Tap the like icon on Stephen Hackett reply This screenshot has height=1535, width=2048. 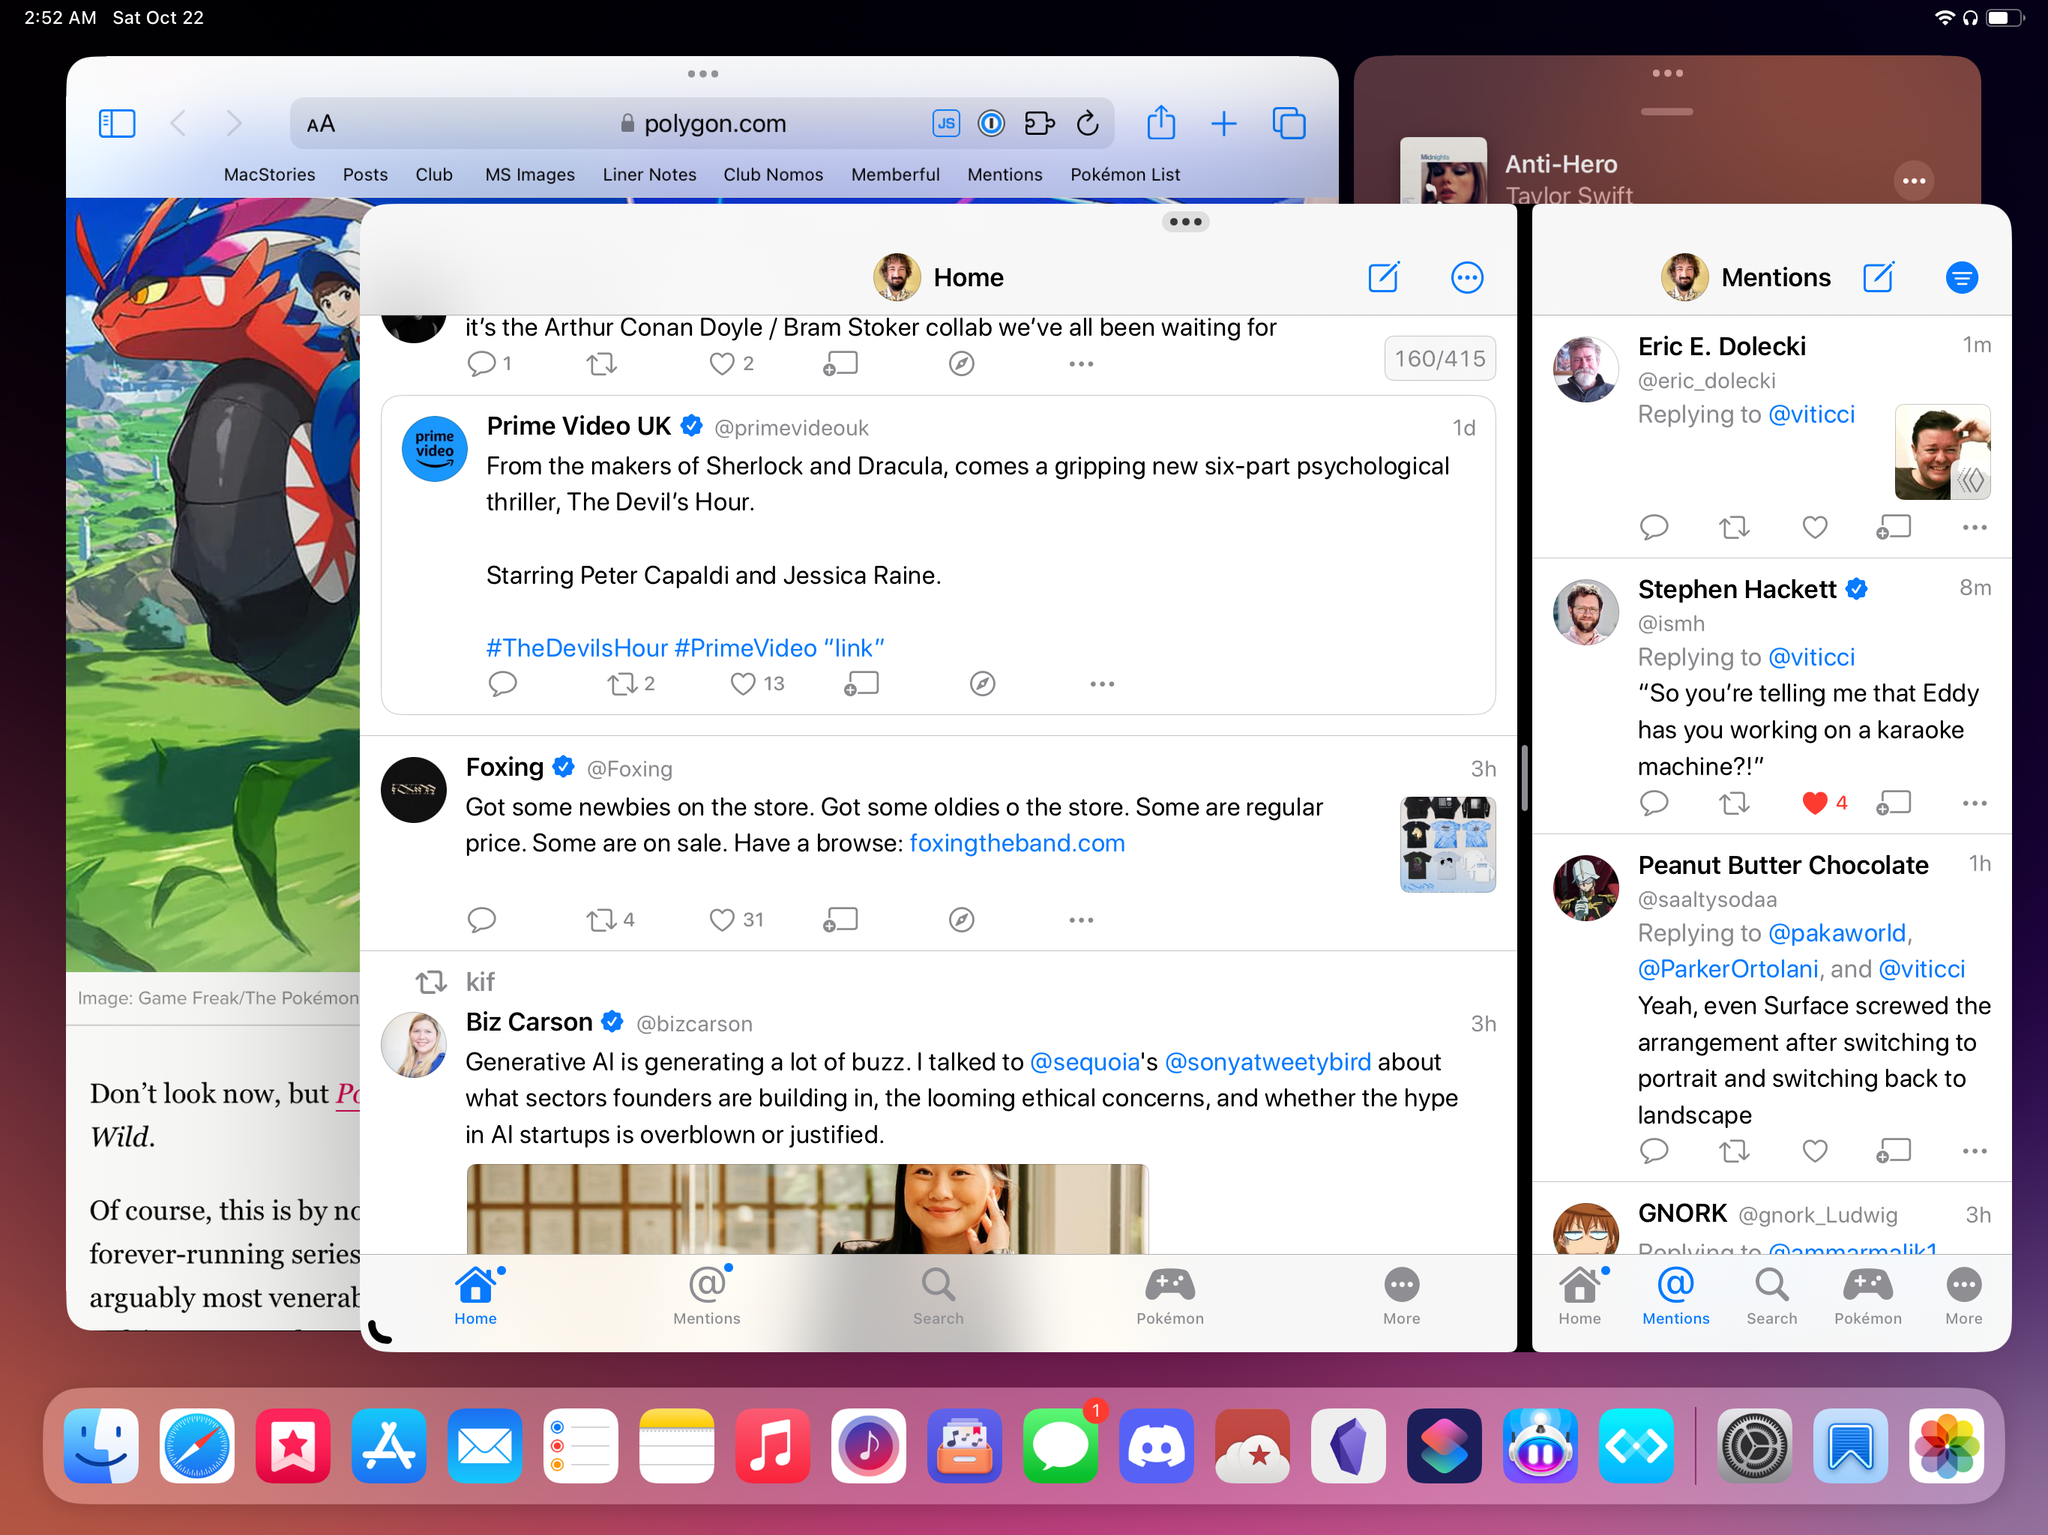click(1813, 800)
